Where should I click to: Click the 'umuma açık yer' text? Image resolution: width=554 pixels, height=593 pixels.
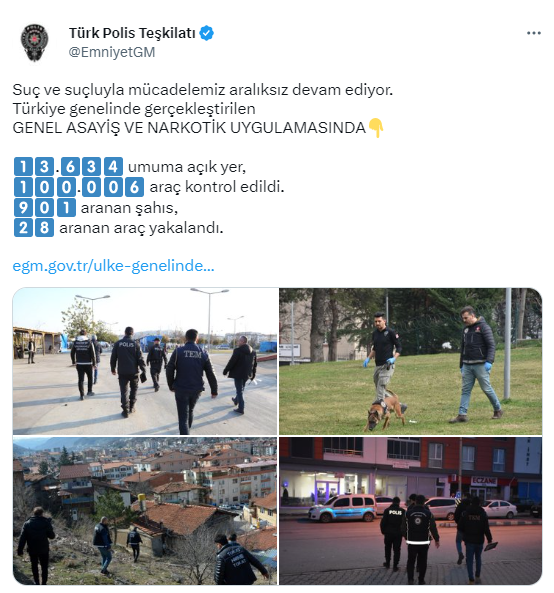point(187,167)
